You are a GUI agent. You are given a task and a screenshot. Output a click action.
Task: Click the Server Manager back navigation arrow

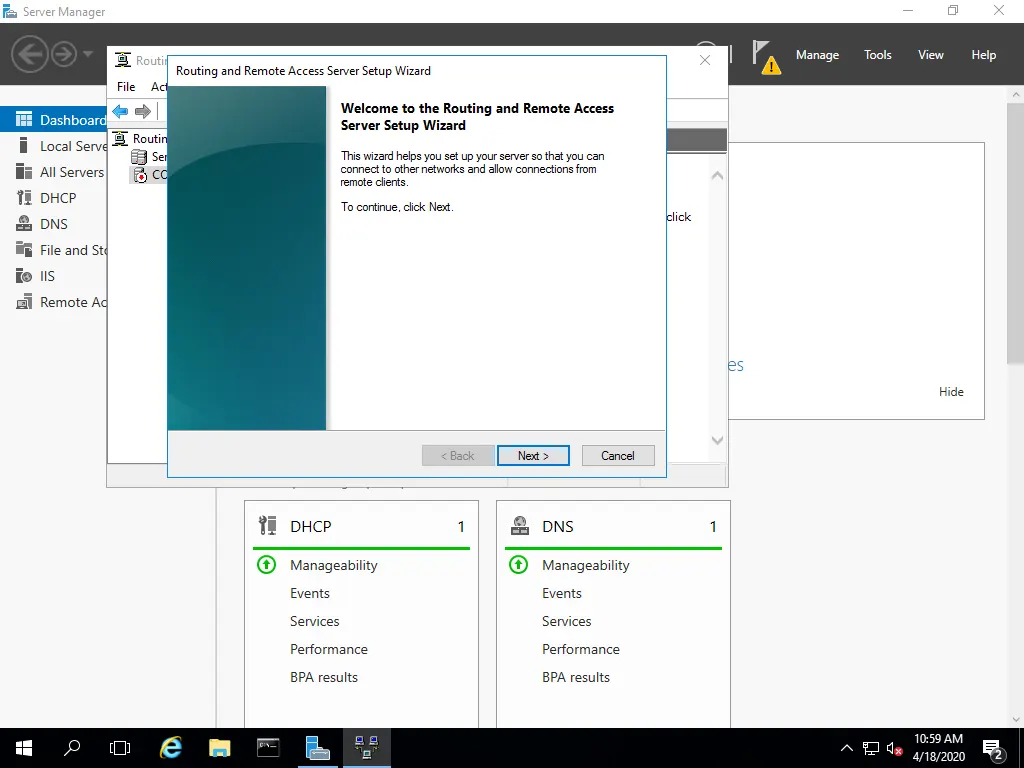(29, 54)
